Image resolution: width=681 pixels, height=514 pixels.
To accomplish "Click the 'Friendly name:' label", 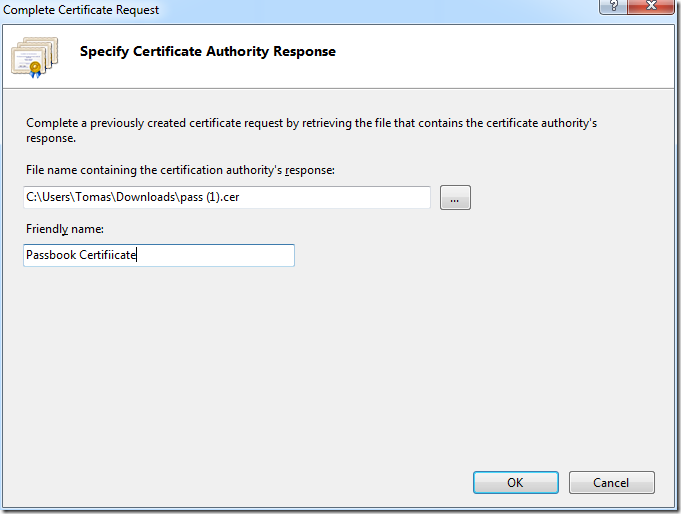I will tap(65, 229).
